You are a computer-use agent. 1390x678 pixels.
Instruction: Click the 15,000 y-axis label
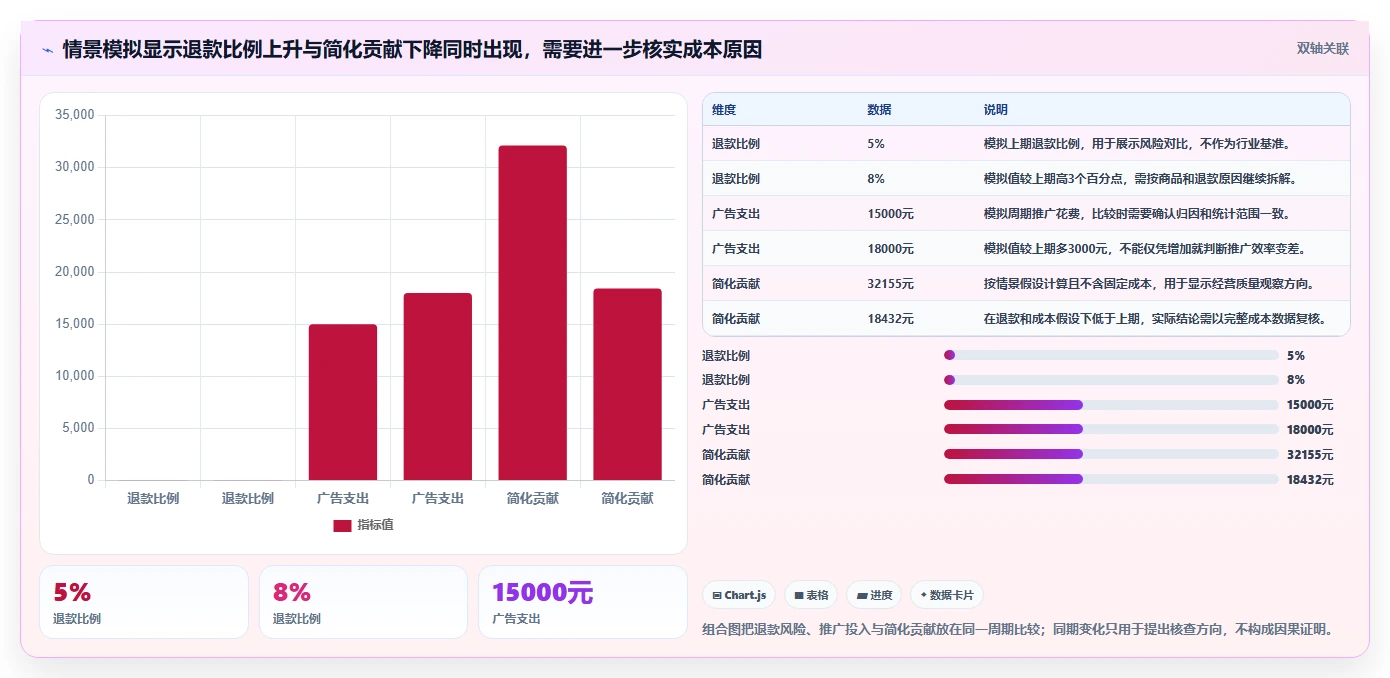tap(75, 324)
